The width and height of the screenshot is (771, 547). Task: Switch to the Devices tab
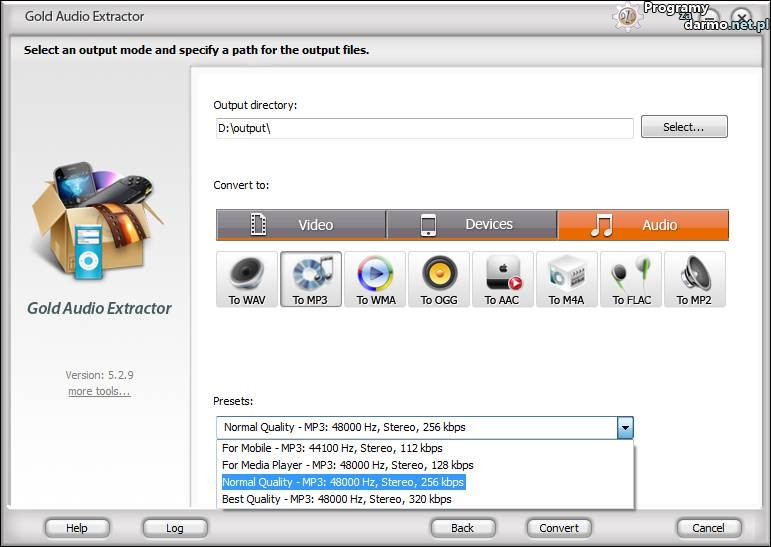pos(472,225)
